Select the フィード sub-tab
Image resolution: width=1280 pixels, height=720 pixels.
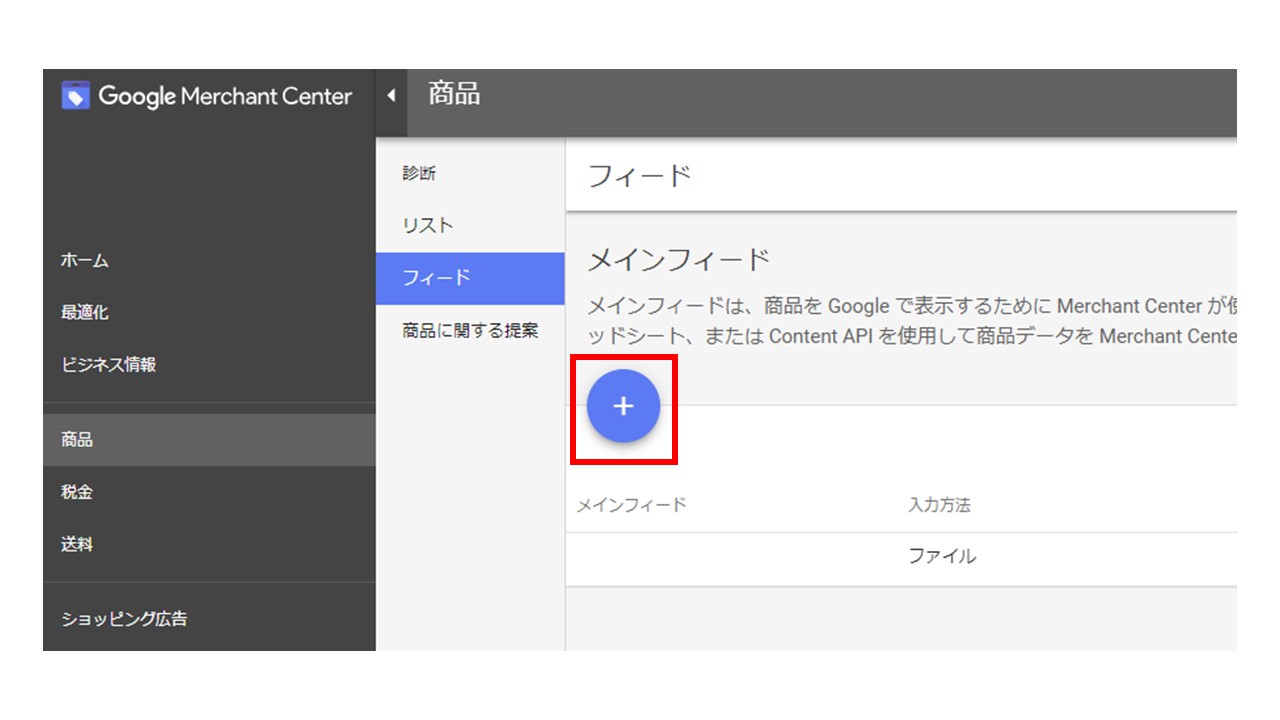[x=470, y=278]
